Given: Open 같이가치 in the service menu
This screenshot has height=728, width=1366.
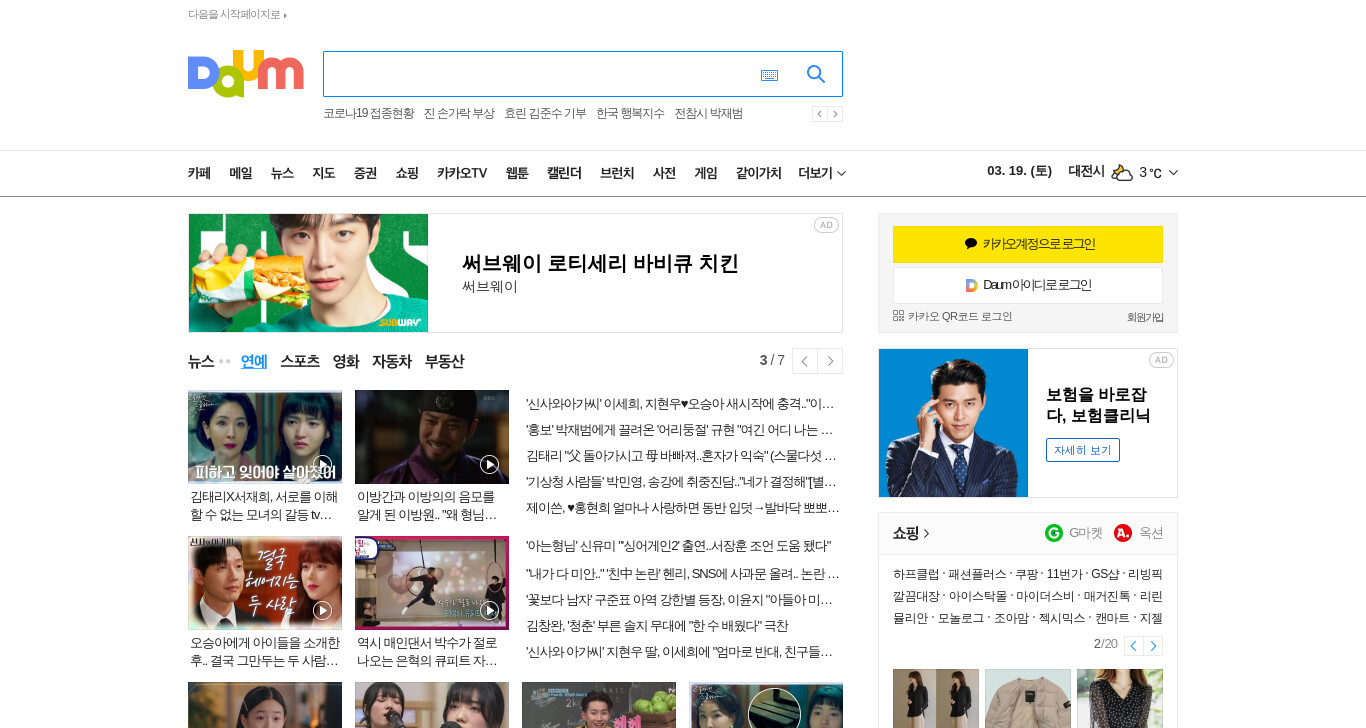Looking at the screenshot, I should (x=759, y=173).
